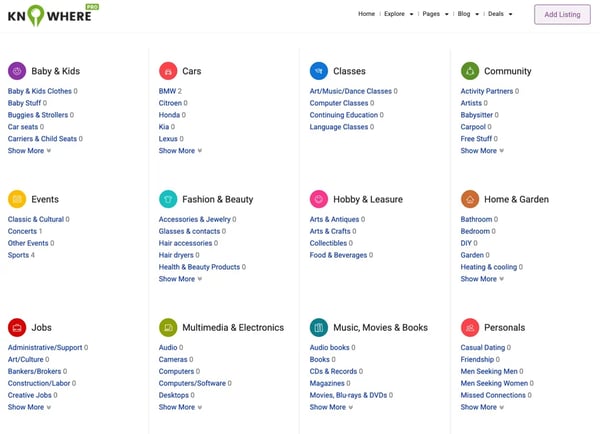The image size is (600, 434).
Task: Open the Deals menu item
Action: coord(500,14)
